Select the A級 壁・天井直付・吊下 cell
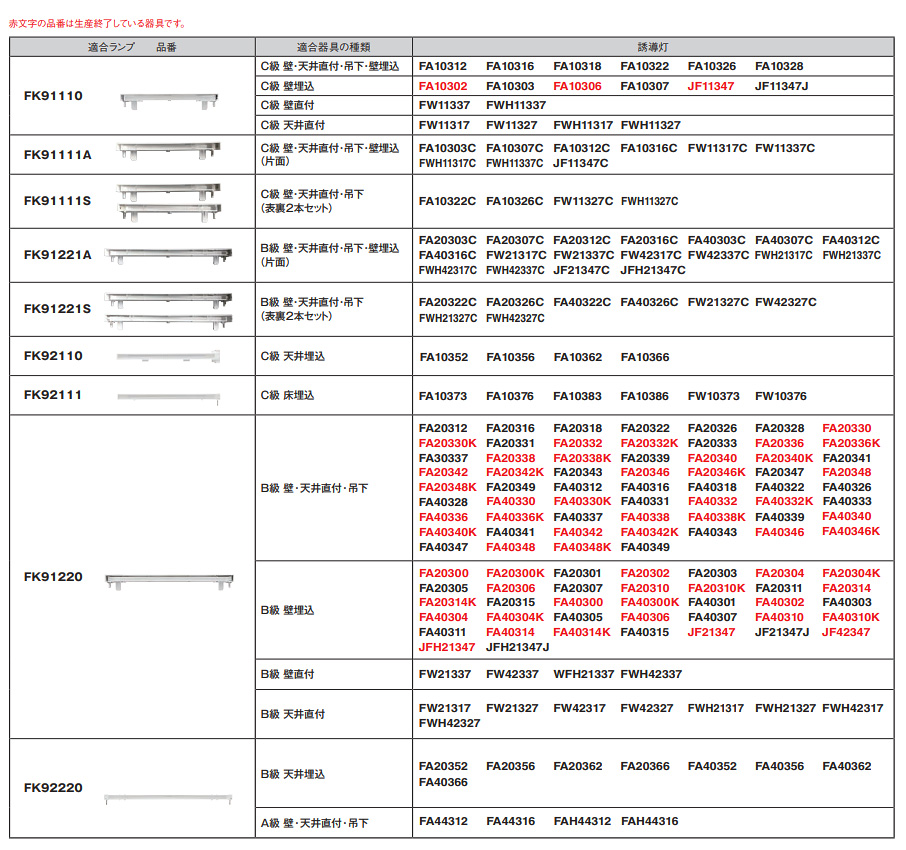The height and width of the screenshot is (850, 906). coord(314,823)
